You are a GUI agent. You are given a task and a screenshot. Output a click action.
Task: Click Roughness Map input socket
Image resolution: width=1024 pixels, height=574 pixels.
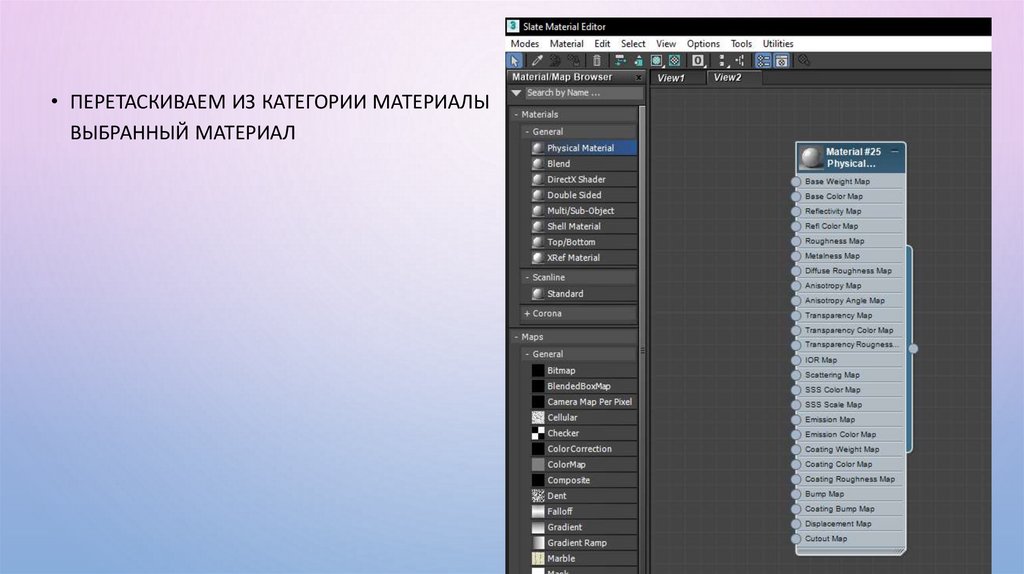795,241
